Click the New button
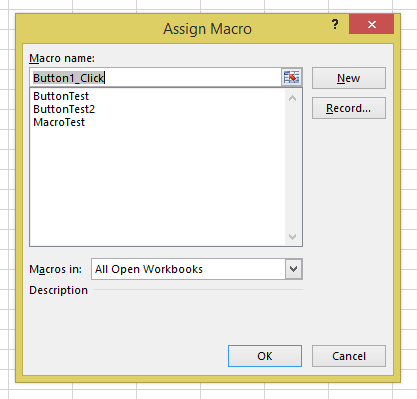This screenshot has width=417, height=399. (x=349, y=78)
